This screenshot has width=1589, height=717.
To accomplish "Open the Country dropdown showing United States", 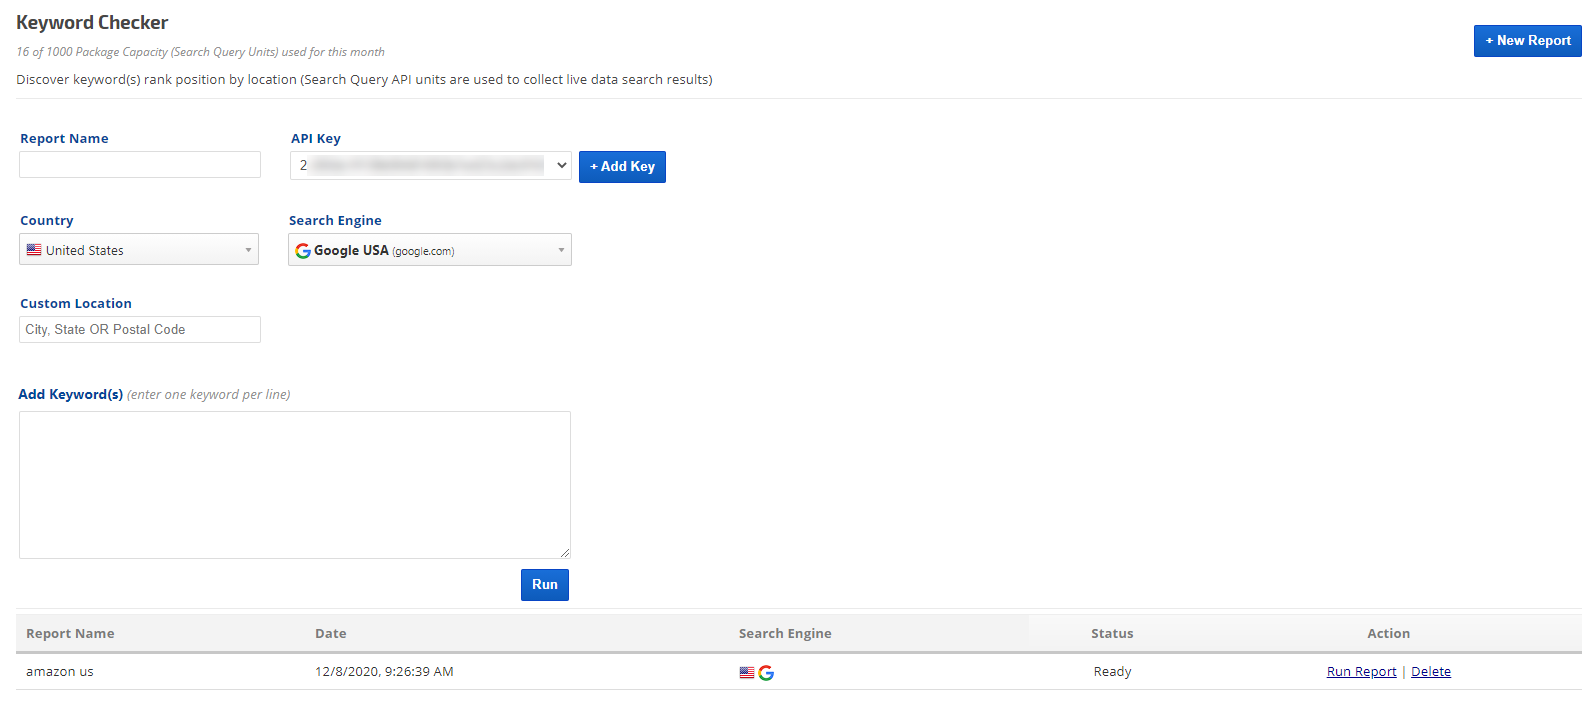I will pyautogui.click(x=139, y=250).
